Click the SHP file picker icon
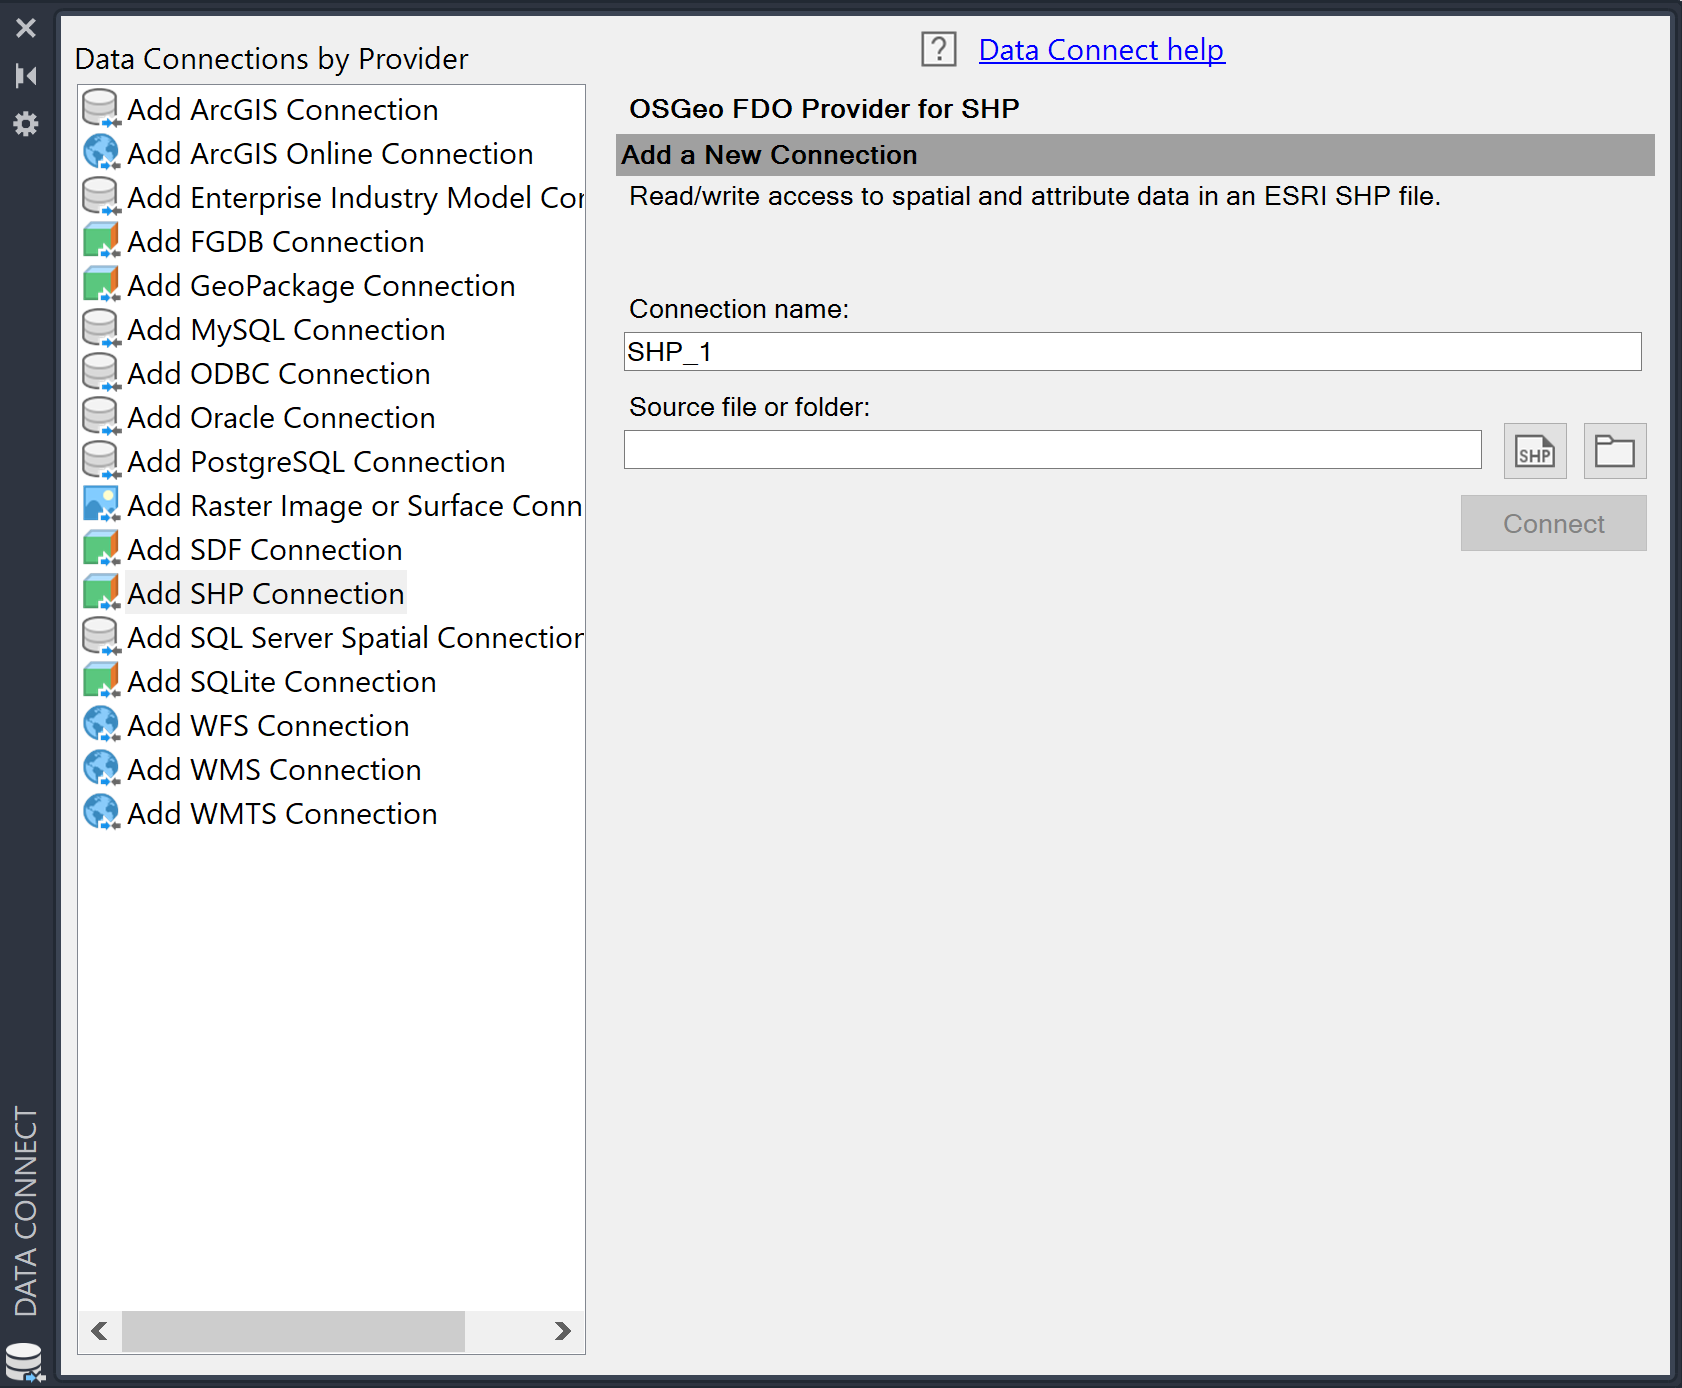1682x1388 pixels. tap(1534, 451)
